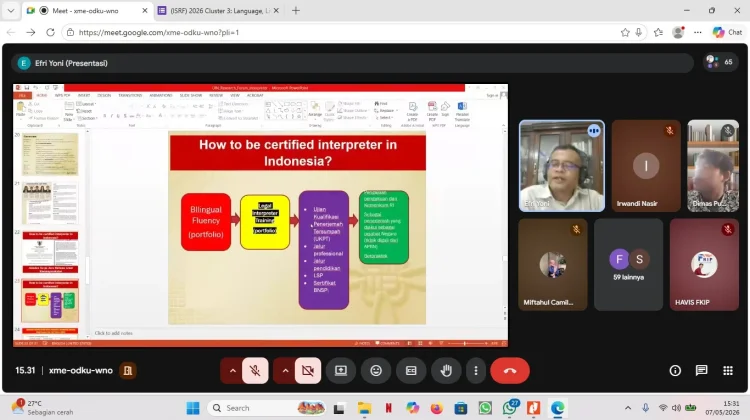Open WhatsApp with 27 badge on taskbar
The image size is (750, 420).
509,408
